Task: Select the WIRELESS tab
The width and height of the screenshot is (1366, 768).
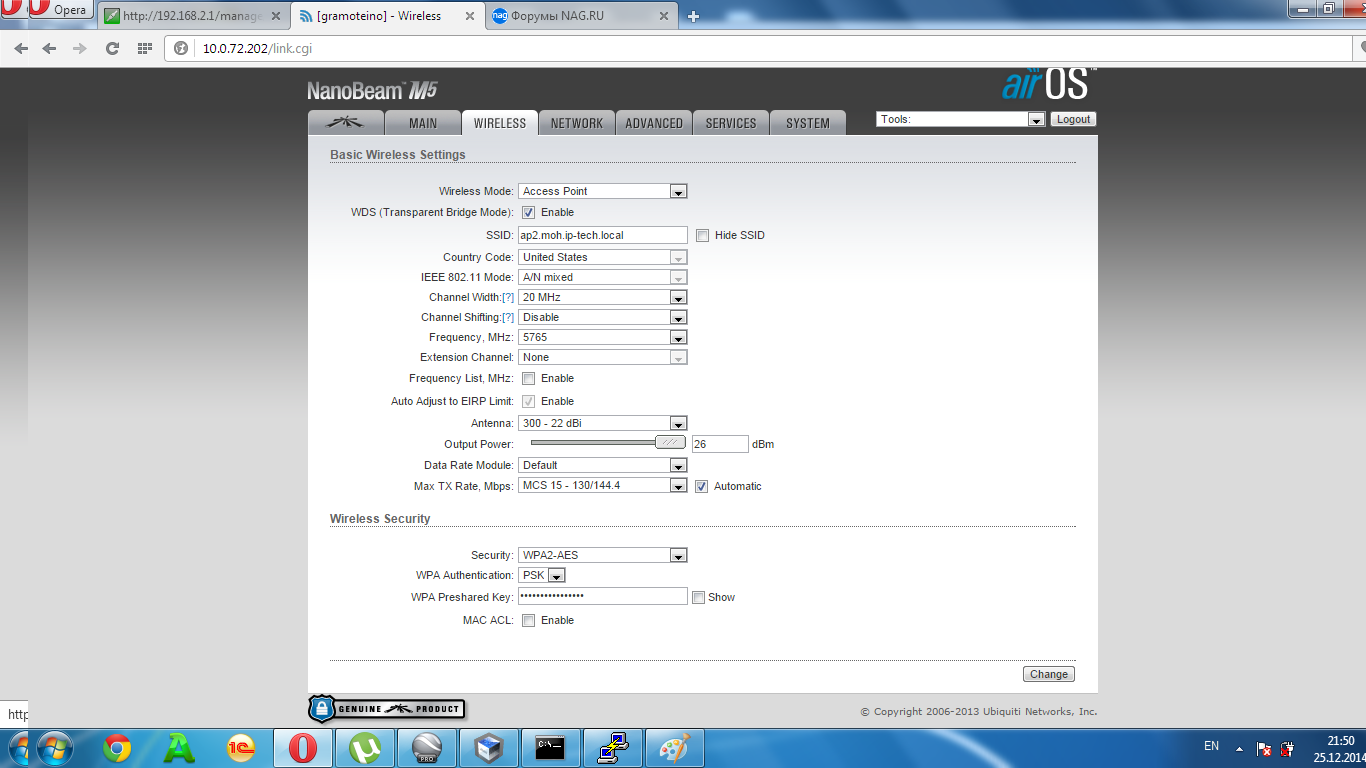Action: 500,123
